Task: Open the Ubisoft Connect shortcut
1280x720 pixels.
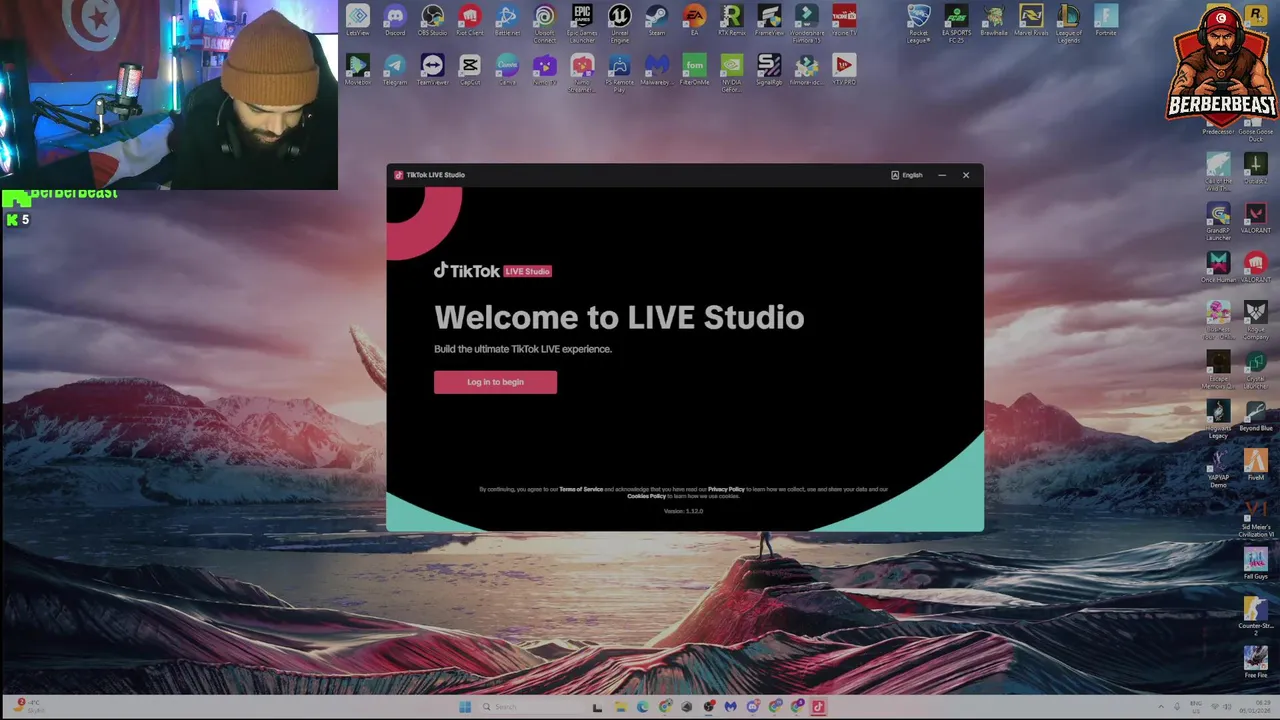Action: coord(544,23)
